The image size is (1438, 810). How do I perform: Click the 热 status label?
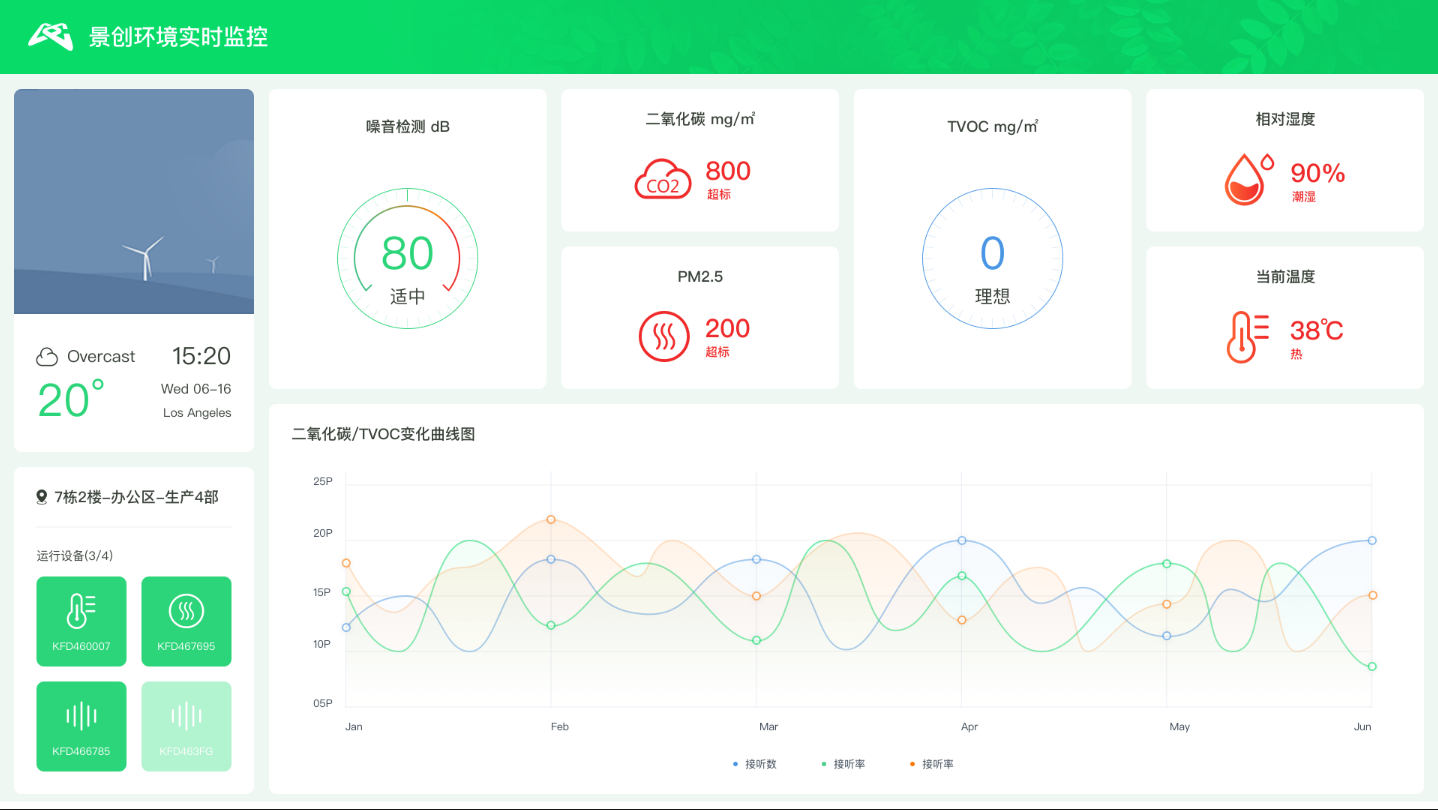pyautogui.click(x=1296, y=354)
